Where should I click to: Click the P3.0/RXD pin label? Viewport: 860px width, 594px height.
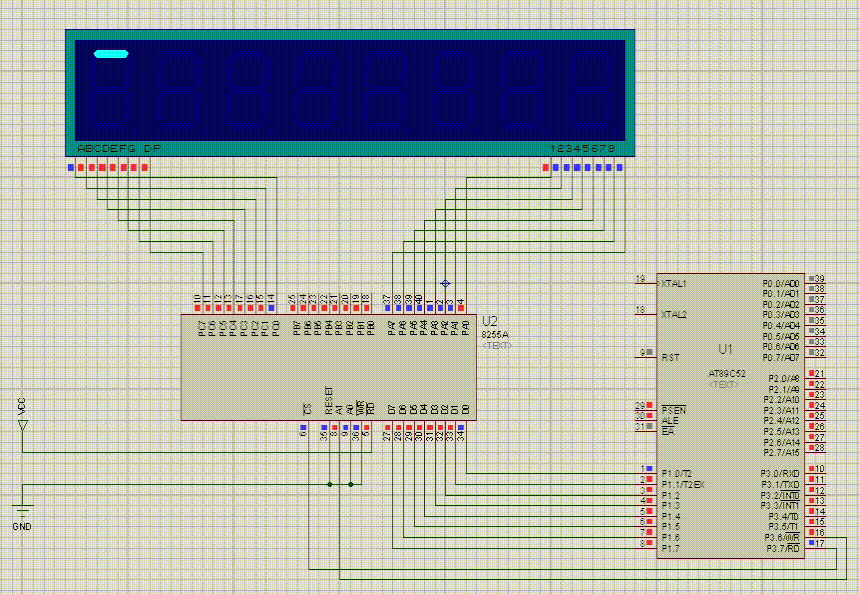pos(780,473)
